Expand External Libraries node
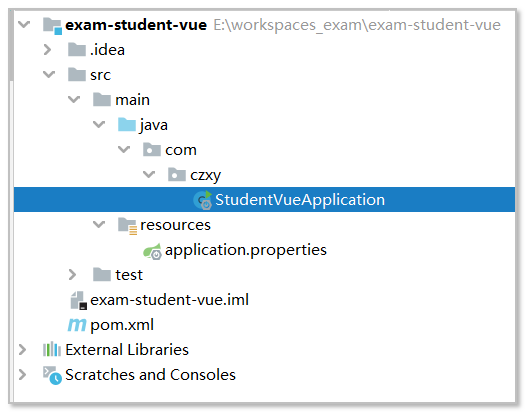Viewport: 525px width, 412px height. coord(22,349)
